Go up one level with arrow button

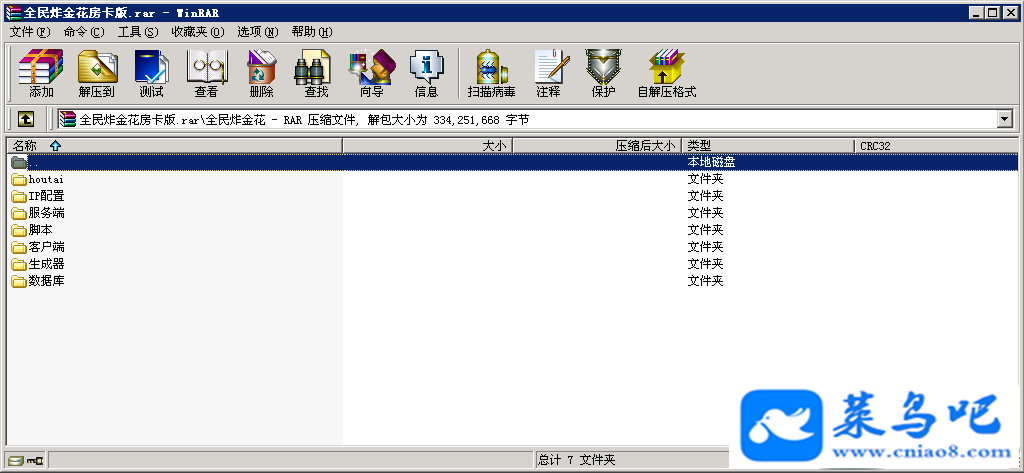[x=25, y=119]
